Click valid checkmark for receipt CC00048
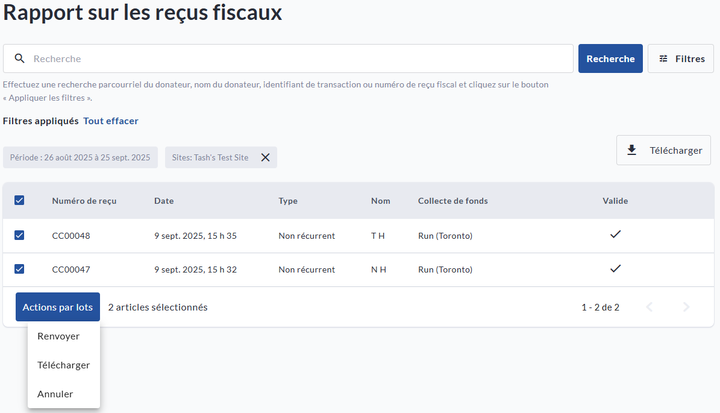This screenshot has height=413, width=720. (615, 236)
